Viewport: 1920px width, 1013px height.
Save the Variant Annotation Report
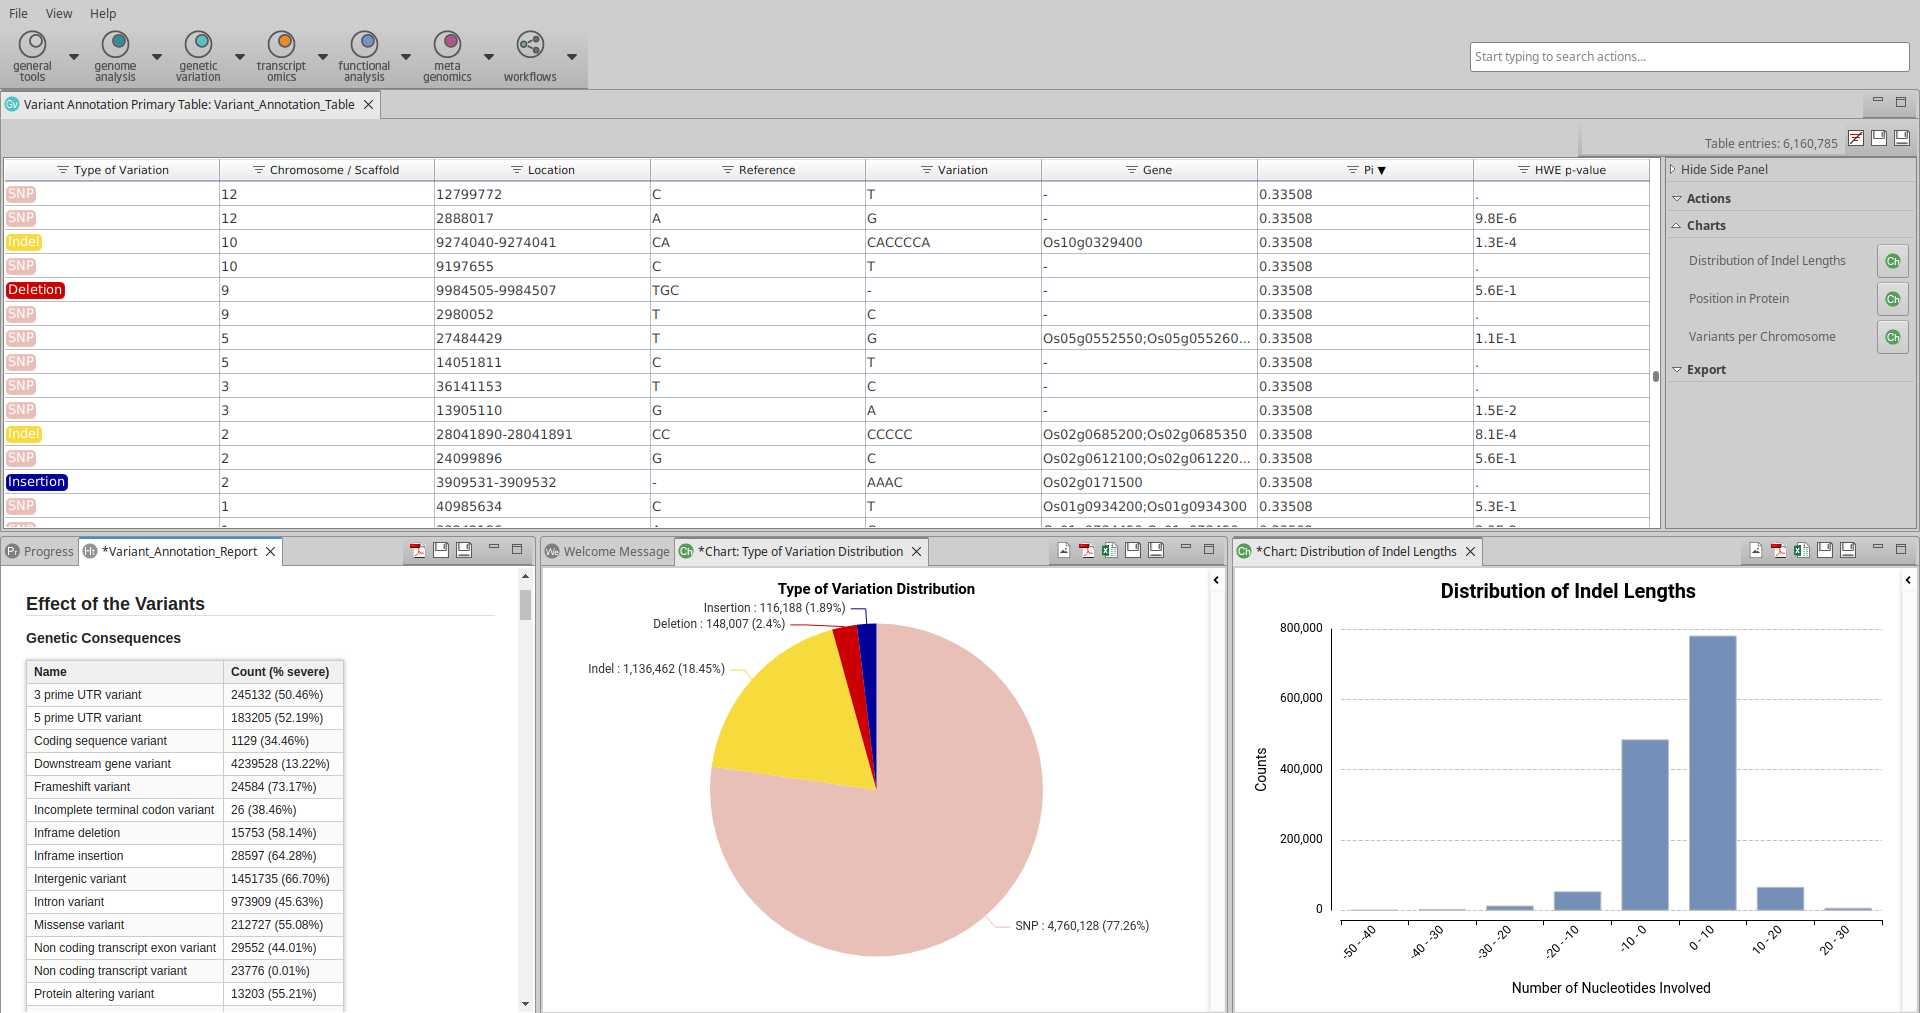coord(441,550)
